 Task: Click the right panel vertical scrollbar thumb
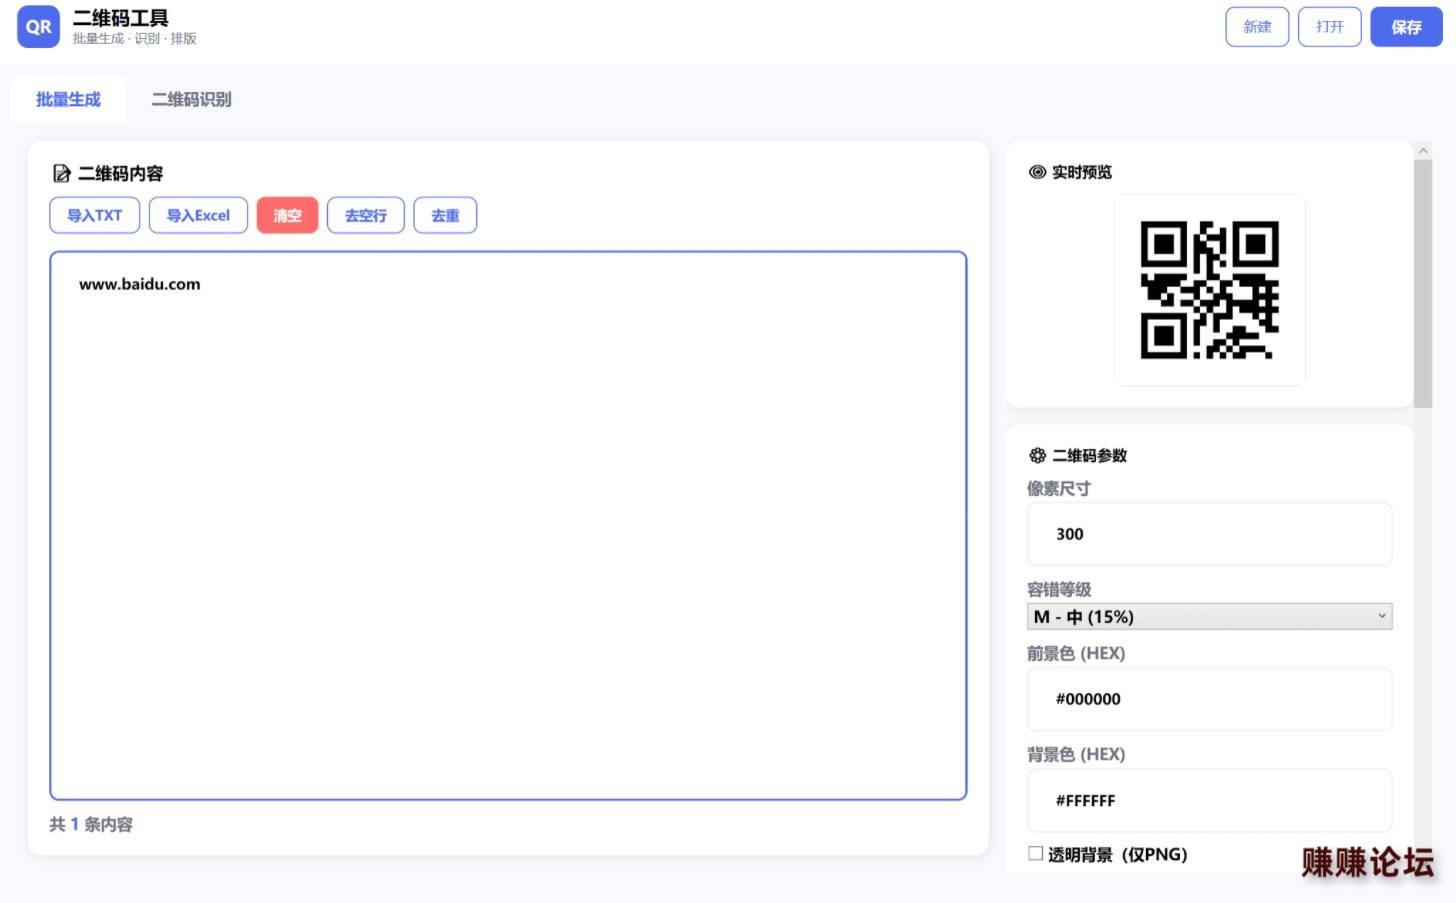1423,283
